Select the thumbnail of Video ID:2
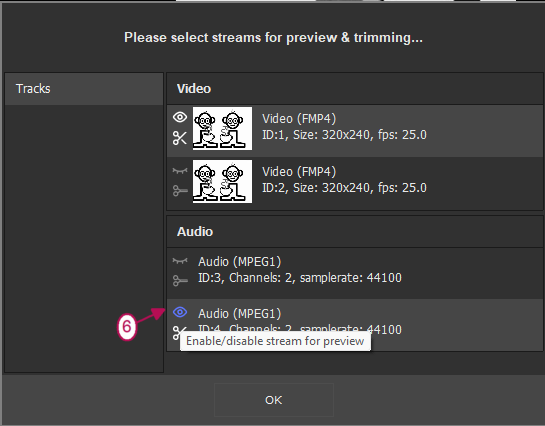The image size is (545, 426). 222,181
